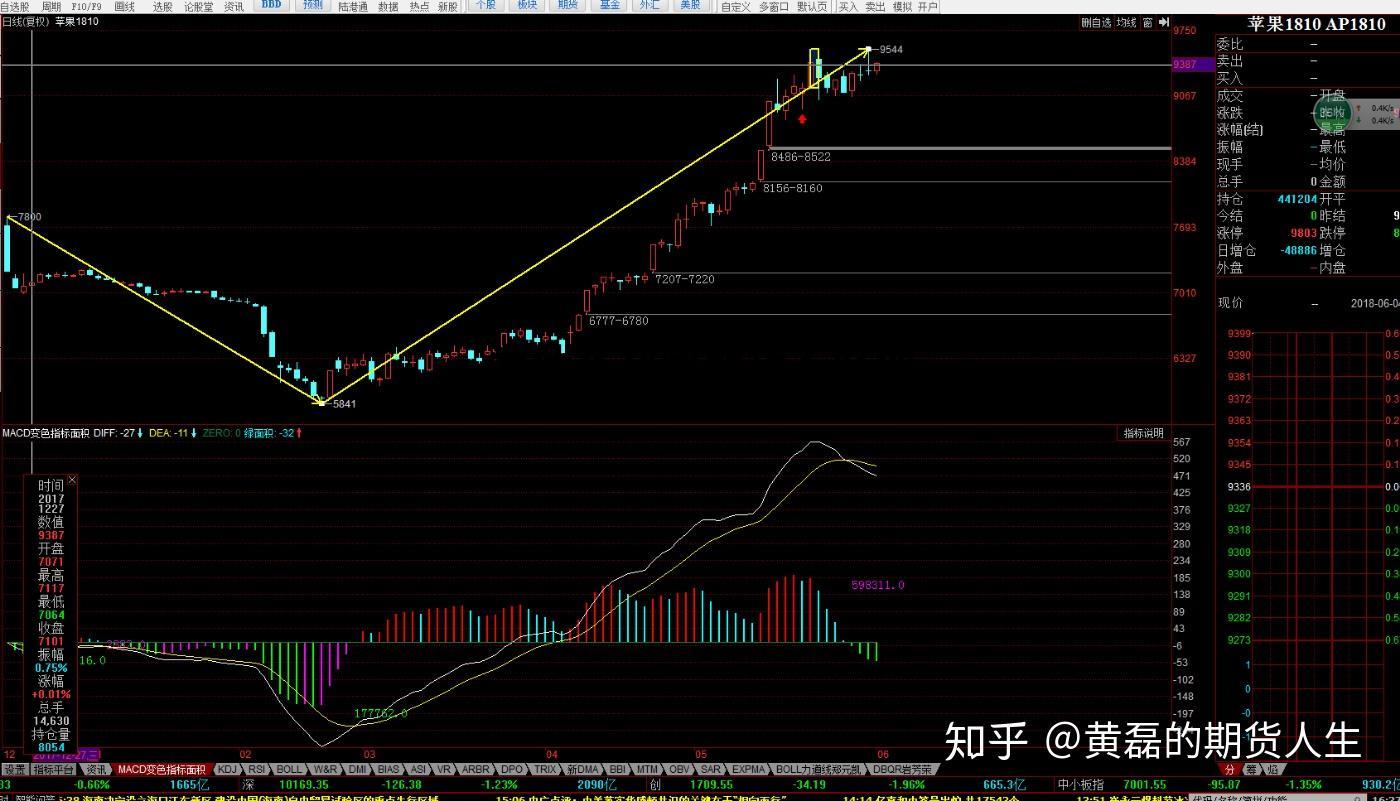
Task: Click the BBD toolbar button
Action: click(271, 6)
